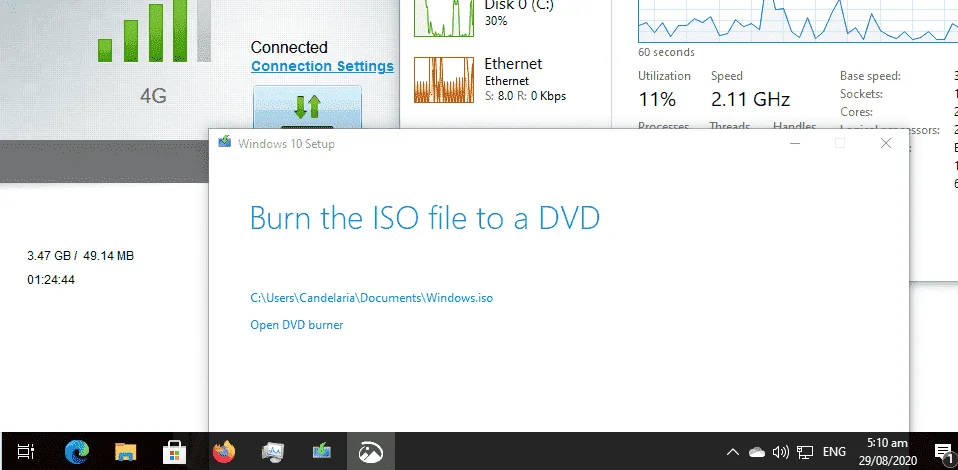
Task: Click the 11% utilization value
Action: 657,99
